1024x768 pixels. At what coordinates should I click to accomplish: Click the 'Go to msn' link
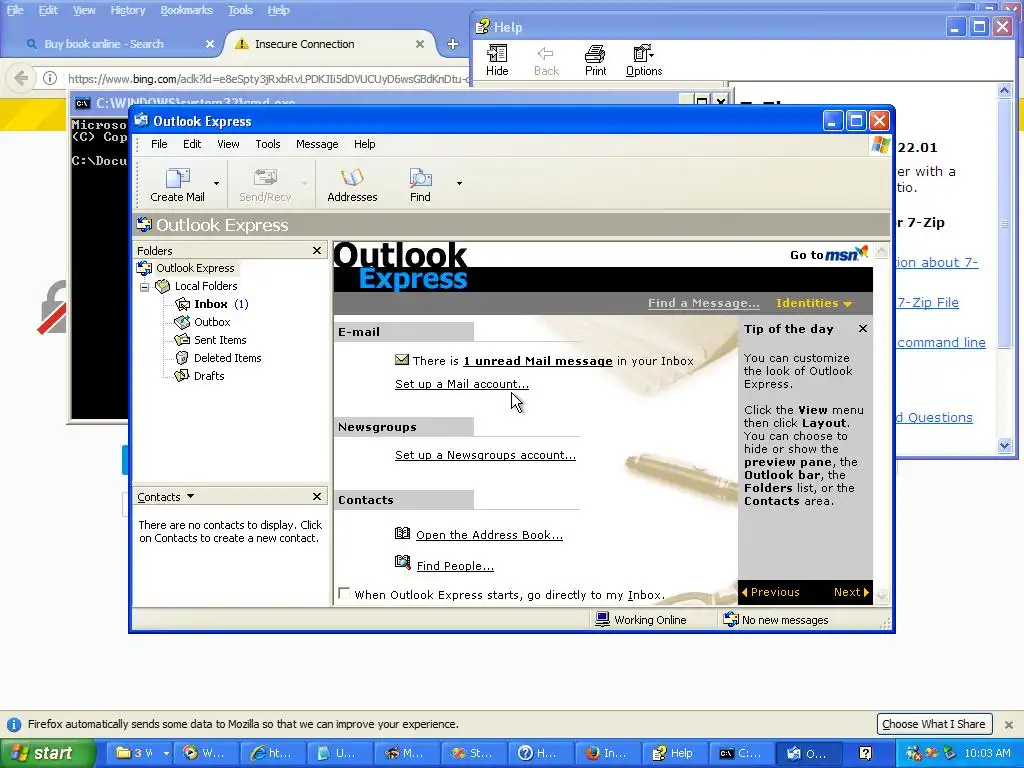coord(829,253)
